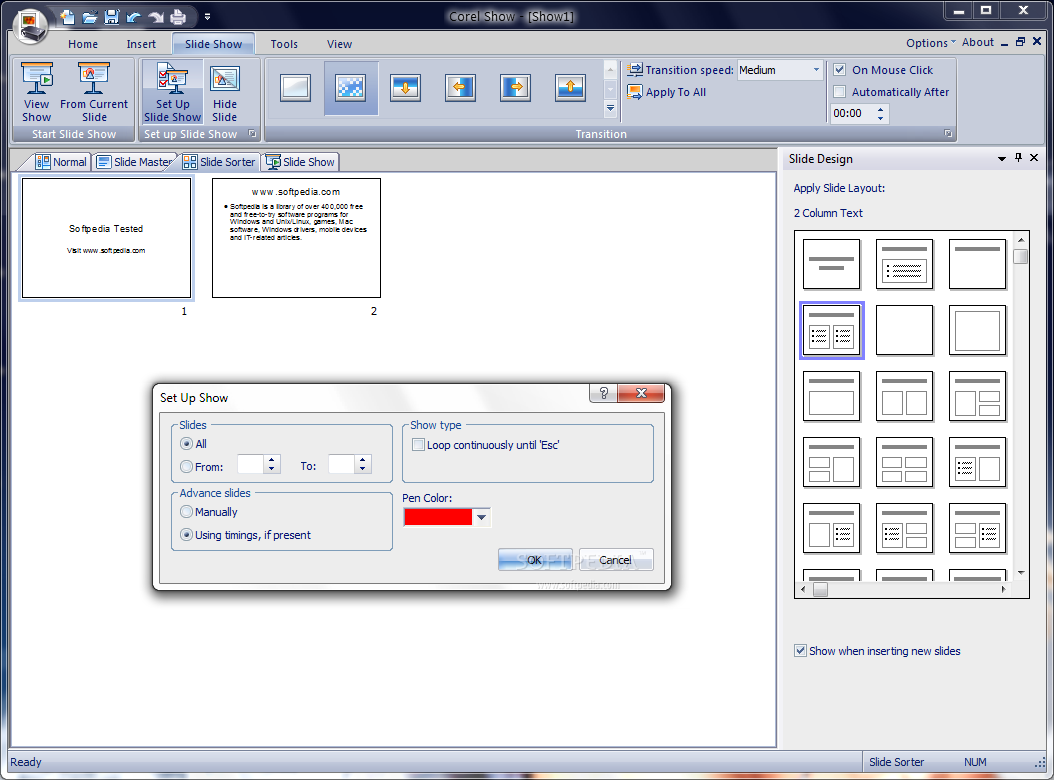The image size is (1054, 780).
Task: Select slide 2 thumbnail www.softpedia.com
Action: 296,238
